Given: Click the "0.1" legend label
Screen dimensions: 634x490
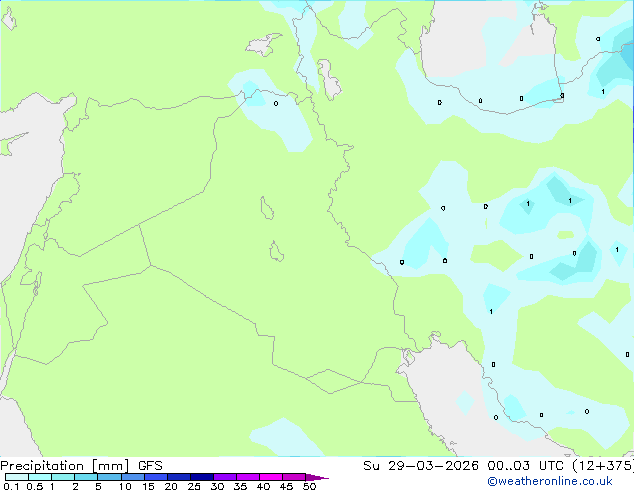Looking at the screenshot, I should click(x=11, y=486).
